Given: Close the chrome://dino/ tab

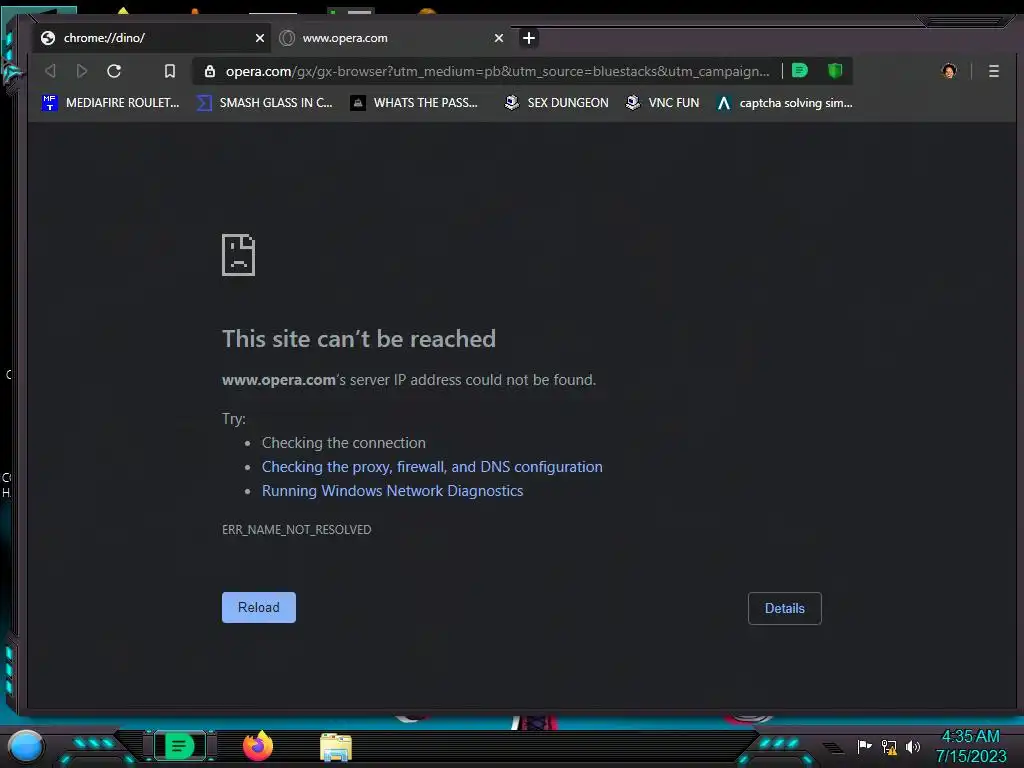Looking at the screenshot, I should [x=260, y=38].
